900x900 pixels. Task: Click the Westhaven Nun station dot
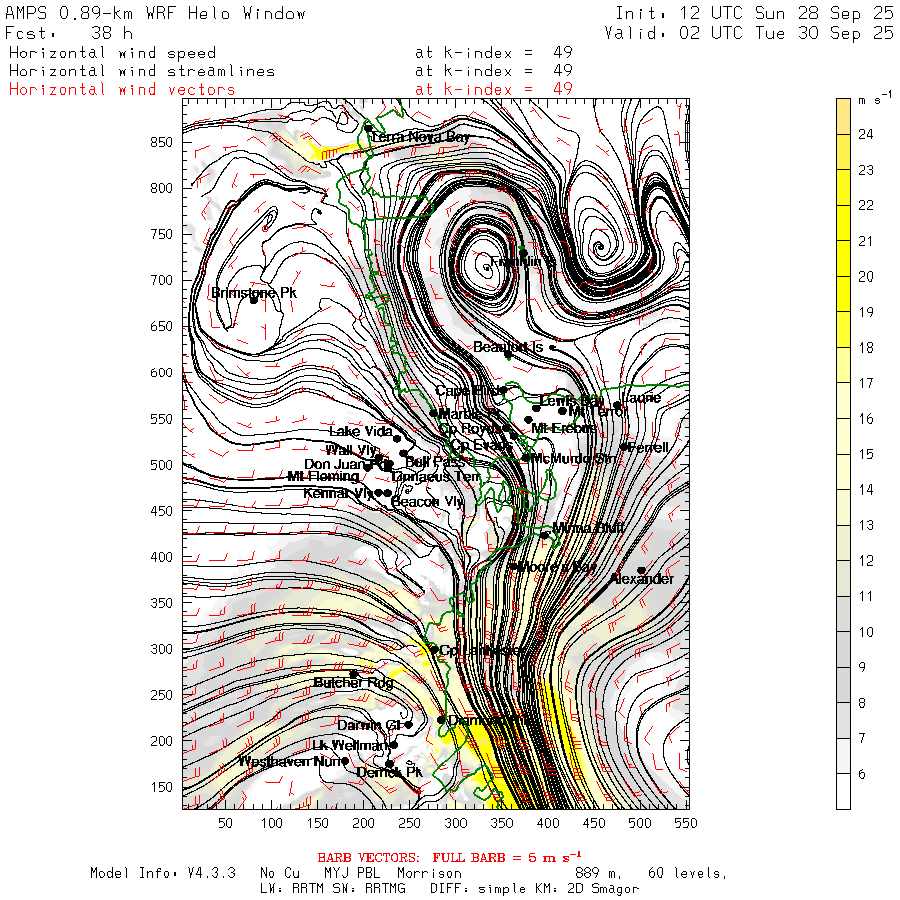click(345, 761)
